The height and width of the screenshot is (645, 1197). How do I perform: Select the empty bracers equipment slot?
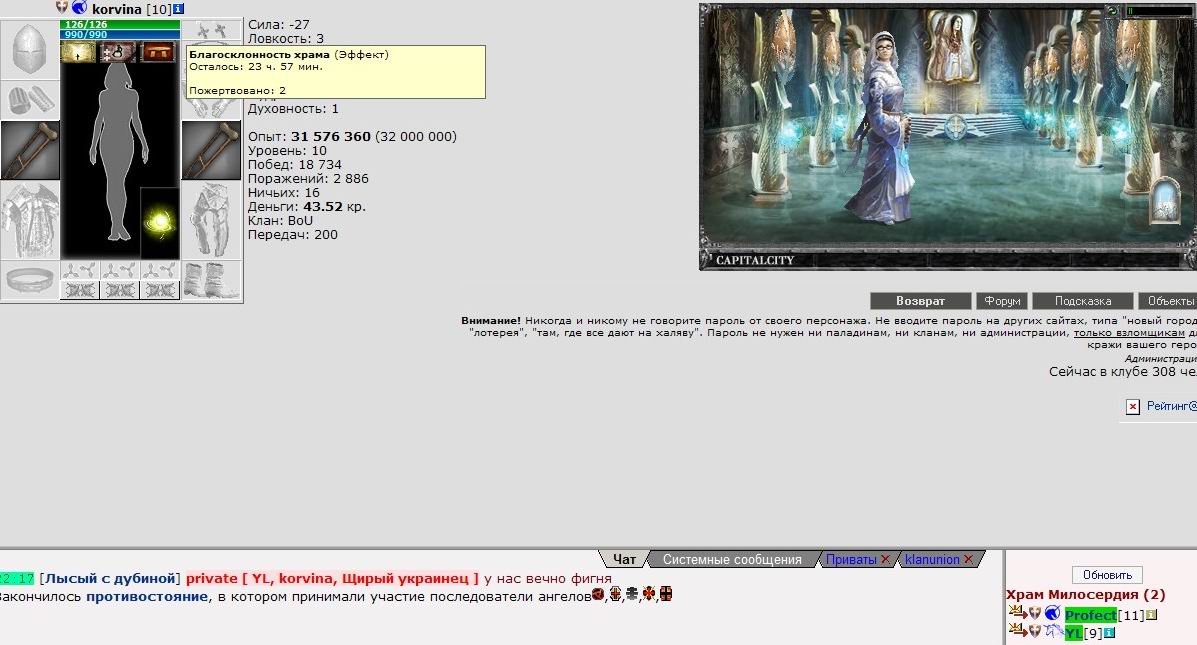[x=30, y=100]
